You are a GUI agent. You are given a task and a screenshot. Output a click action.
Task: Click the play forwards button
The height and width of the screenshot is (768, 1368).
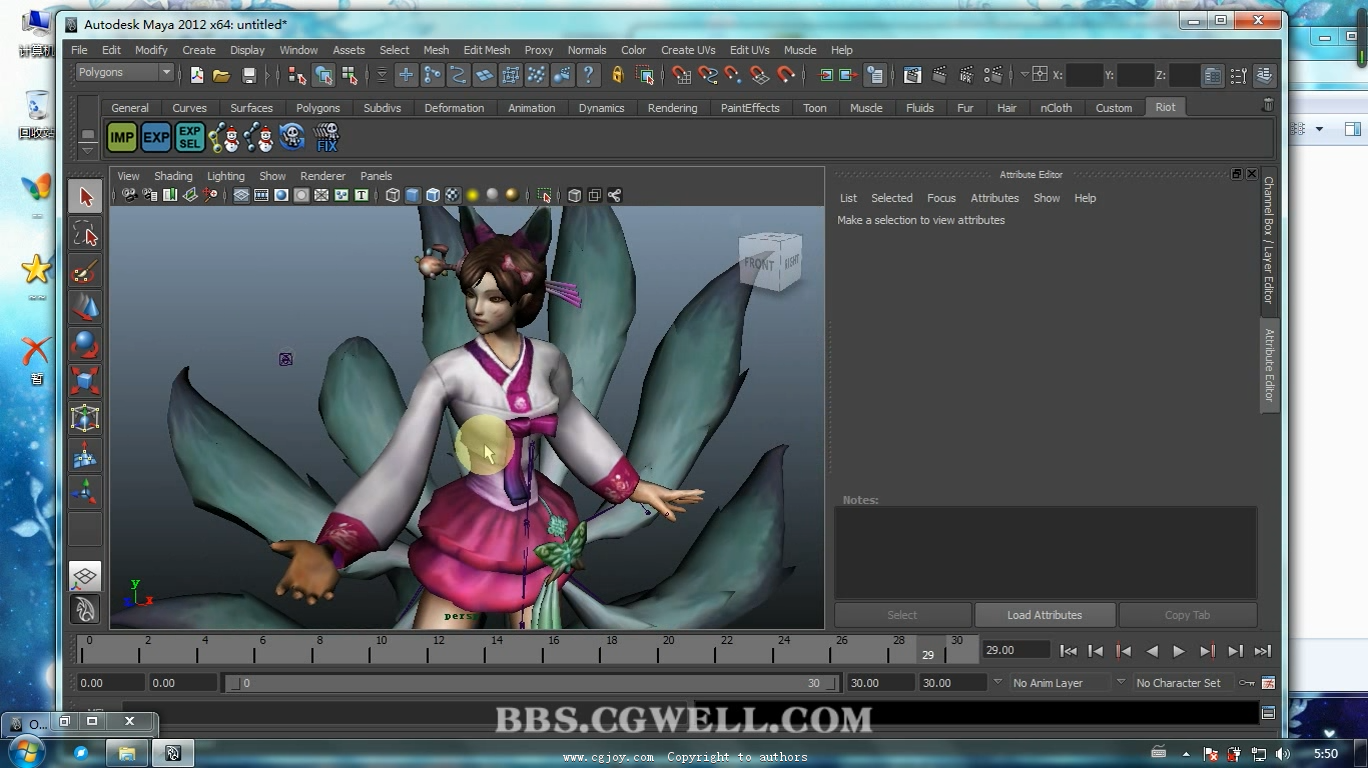1179,651
